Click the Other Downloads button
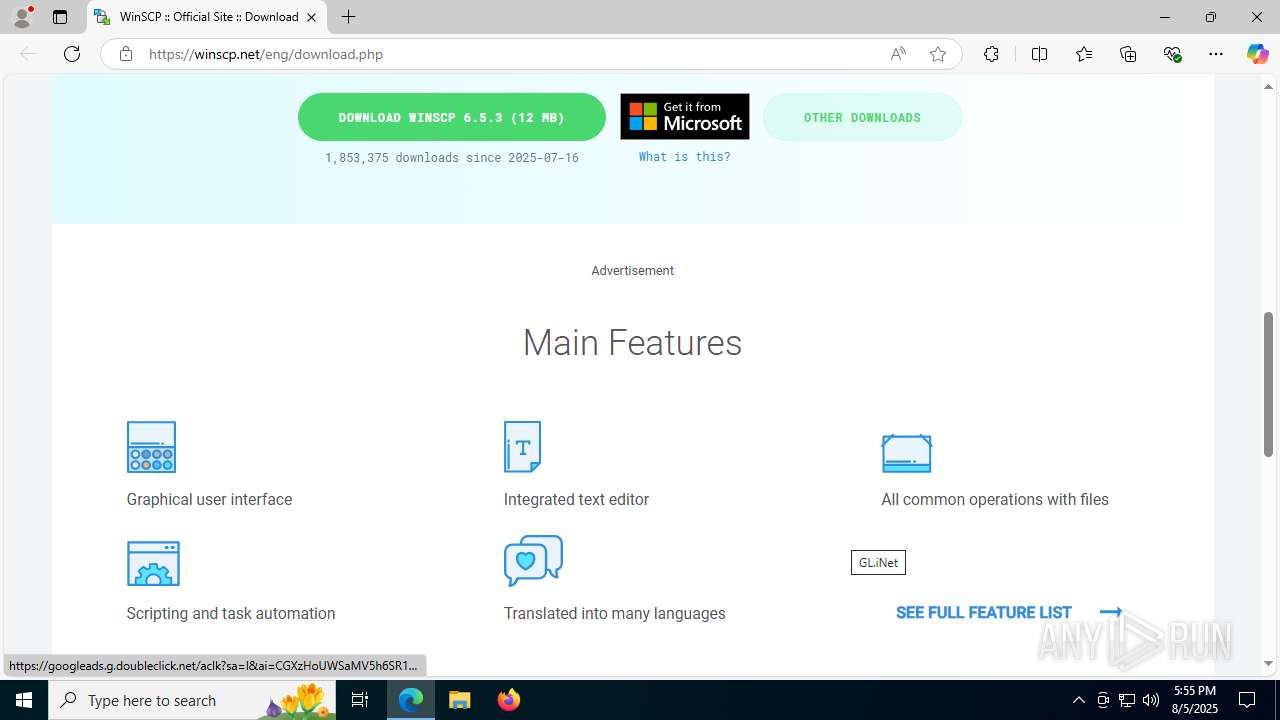This screenshot has width=1280, height=720. tap(862, 117)
